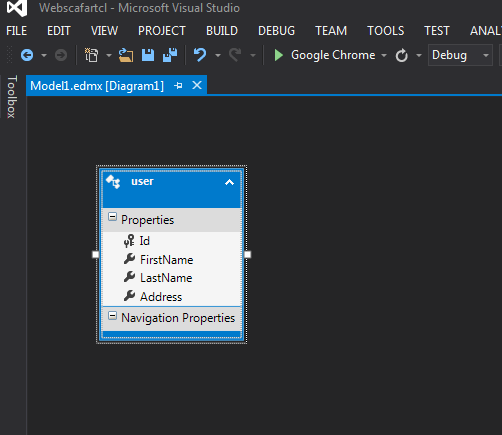Click the toolbar drag grip handle
The height and width of the screenshot is (435, 502).
point(10,55)
